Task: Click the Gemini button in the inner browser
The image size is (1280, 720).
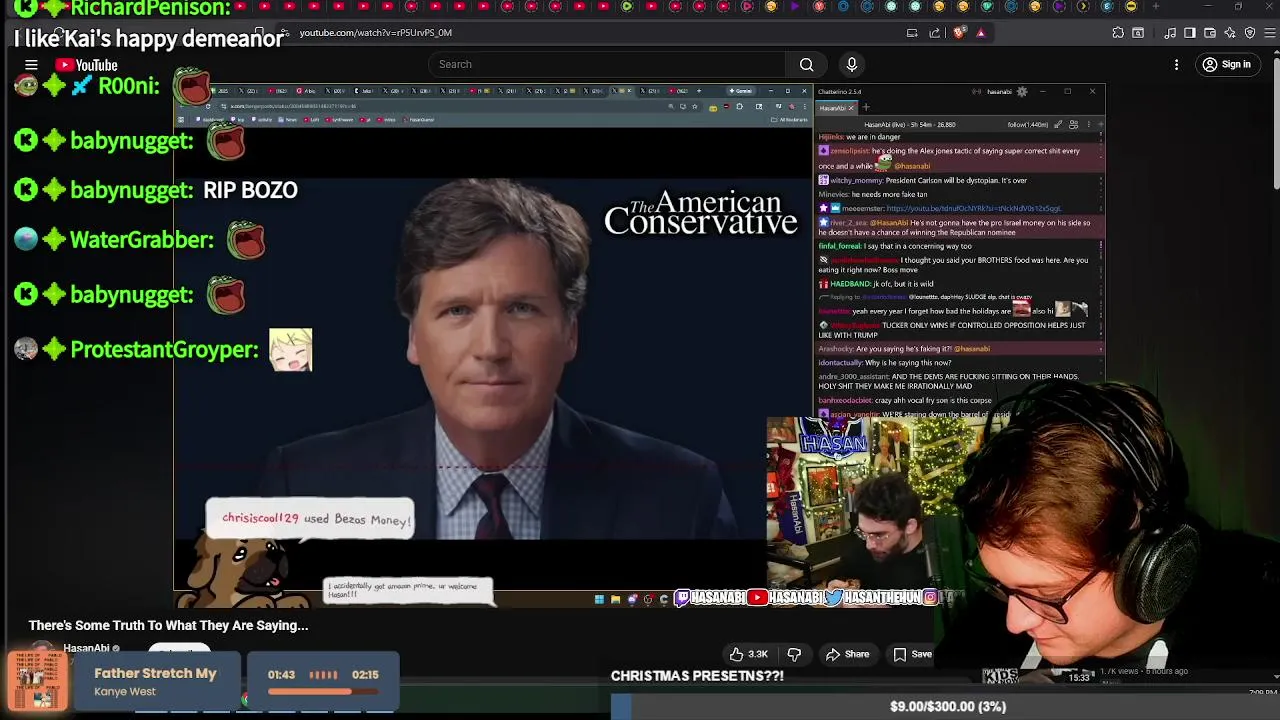Action: tap(743, 91)
